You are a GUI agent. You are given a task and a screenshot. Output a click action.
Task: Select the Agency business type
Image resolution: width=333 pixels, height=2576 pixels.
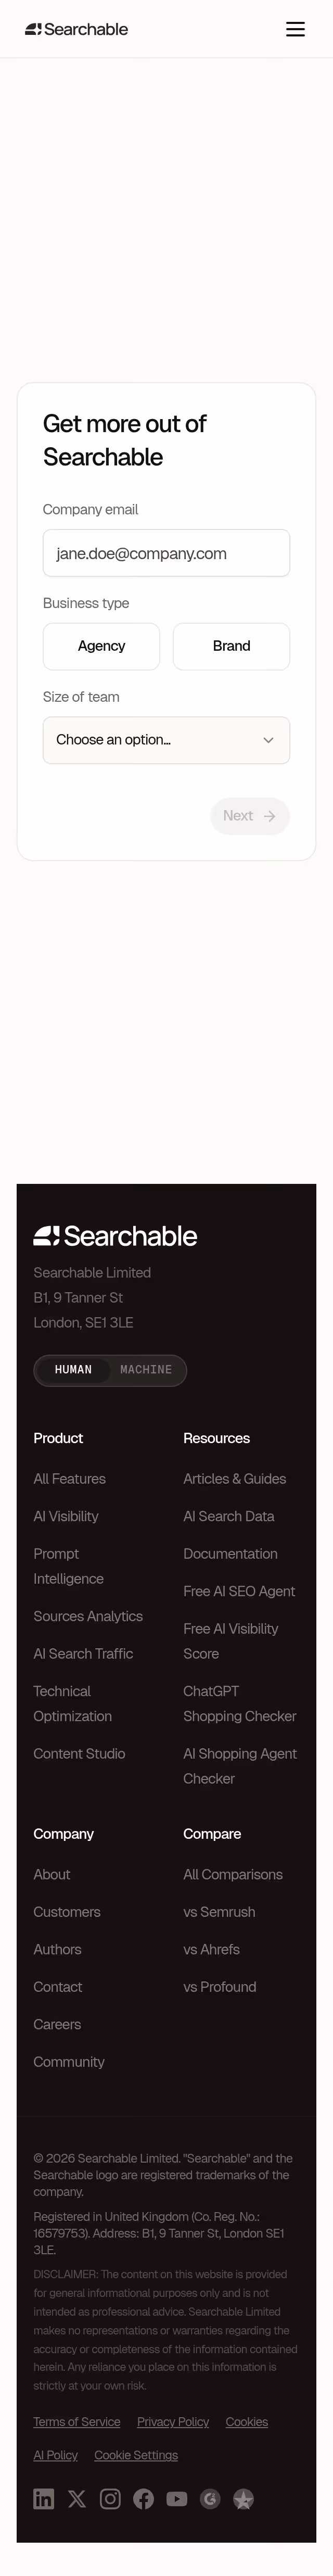101,646
